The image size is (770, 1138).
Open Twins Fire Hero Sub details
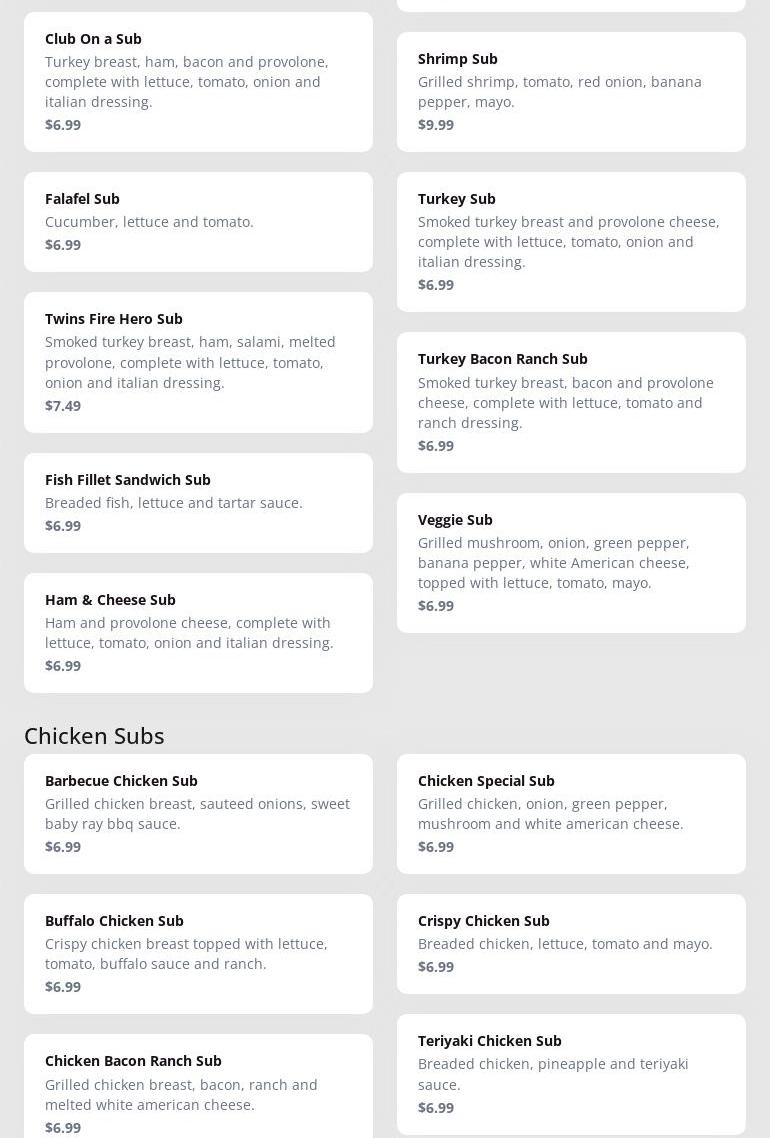click(198, 361)
